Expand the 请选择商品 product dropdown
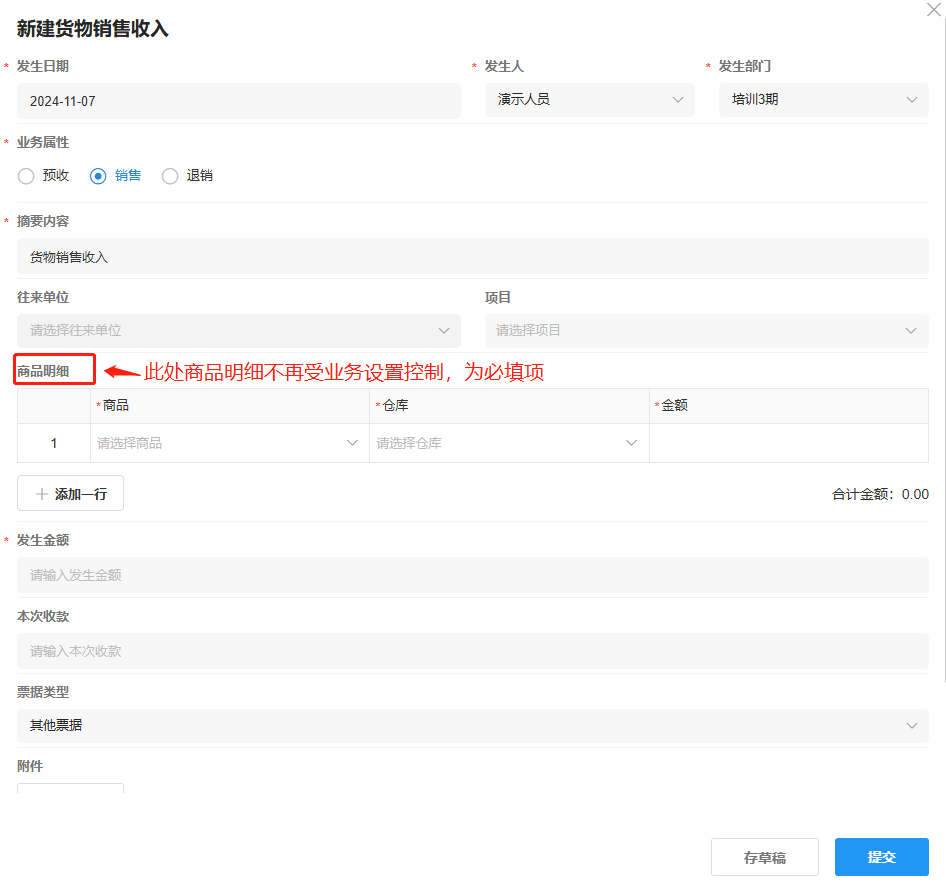This screenshot has height=882, width=946. point(230,442)
